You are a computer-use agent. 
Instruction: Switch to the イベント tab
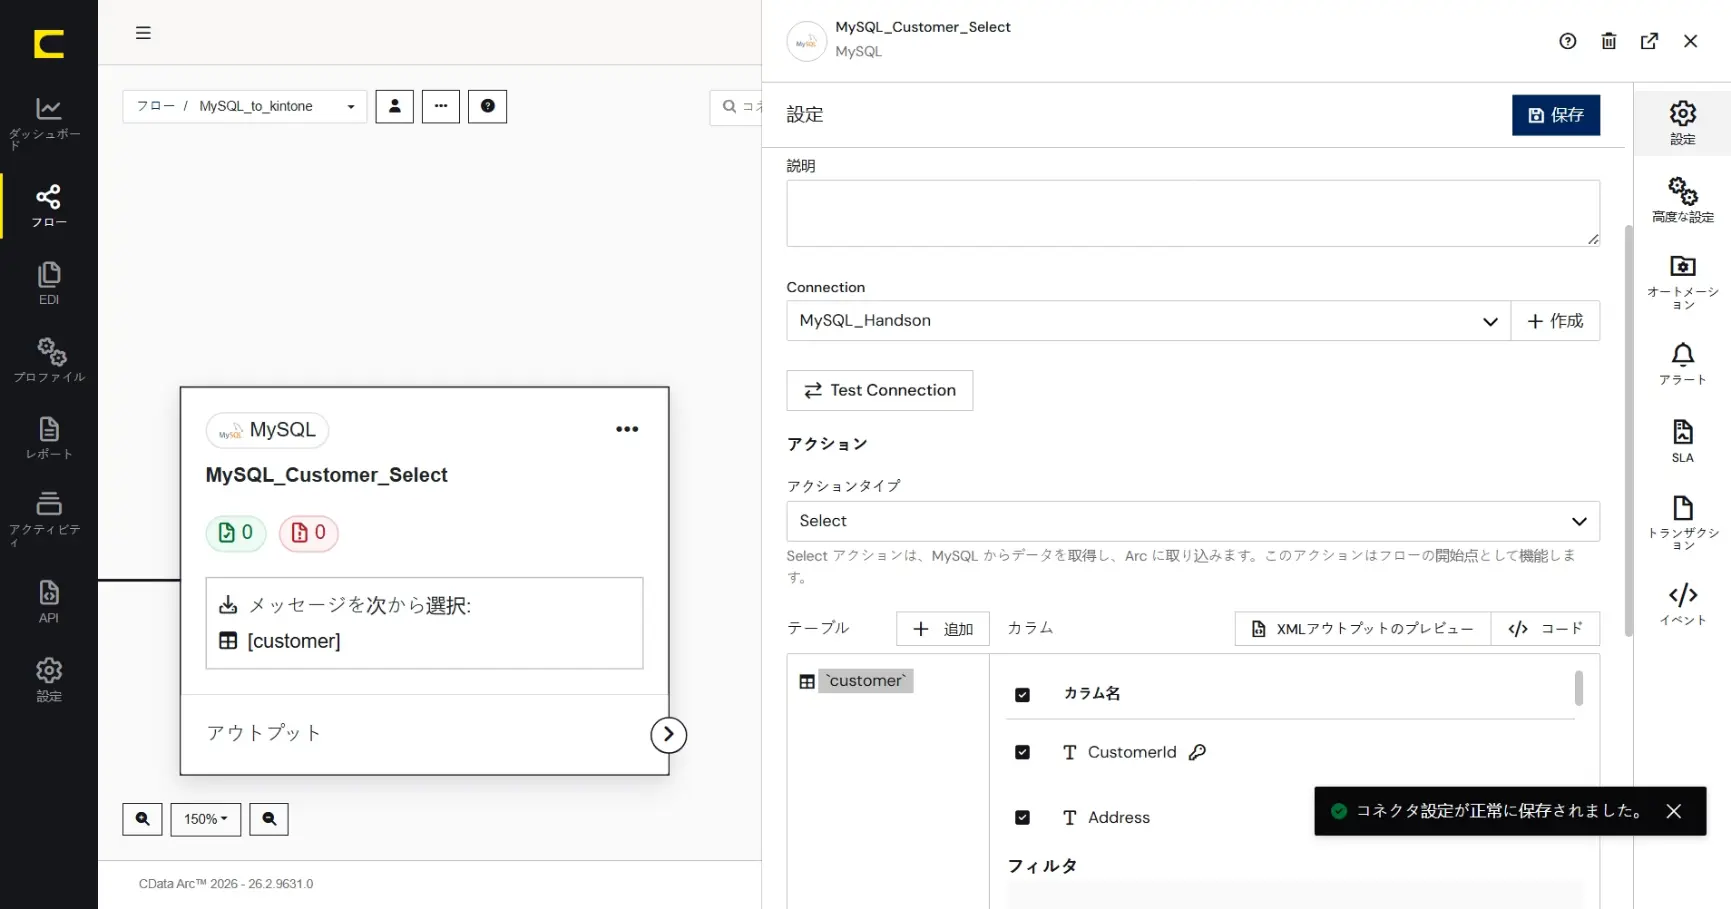[x=1683, y=604]
